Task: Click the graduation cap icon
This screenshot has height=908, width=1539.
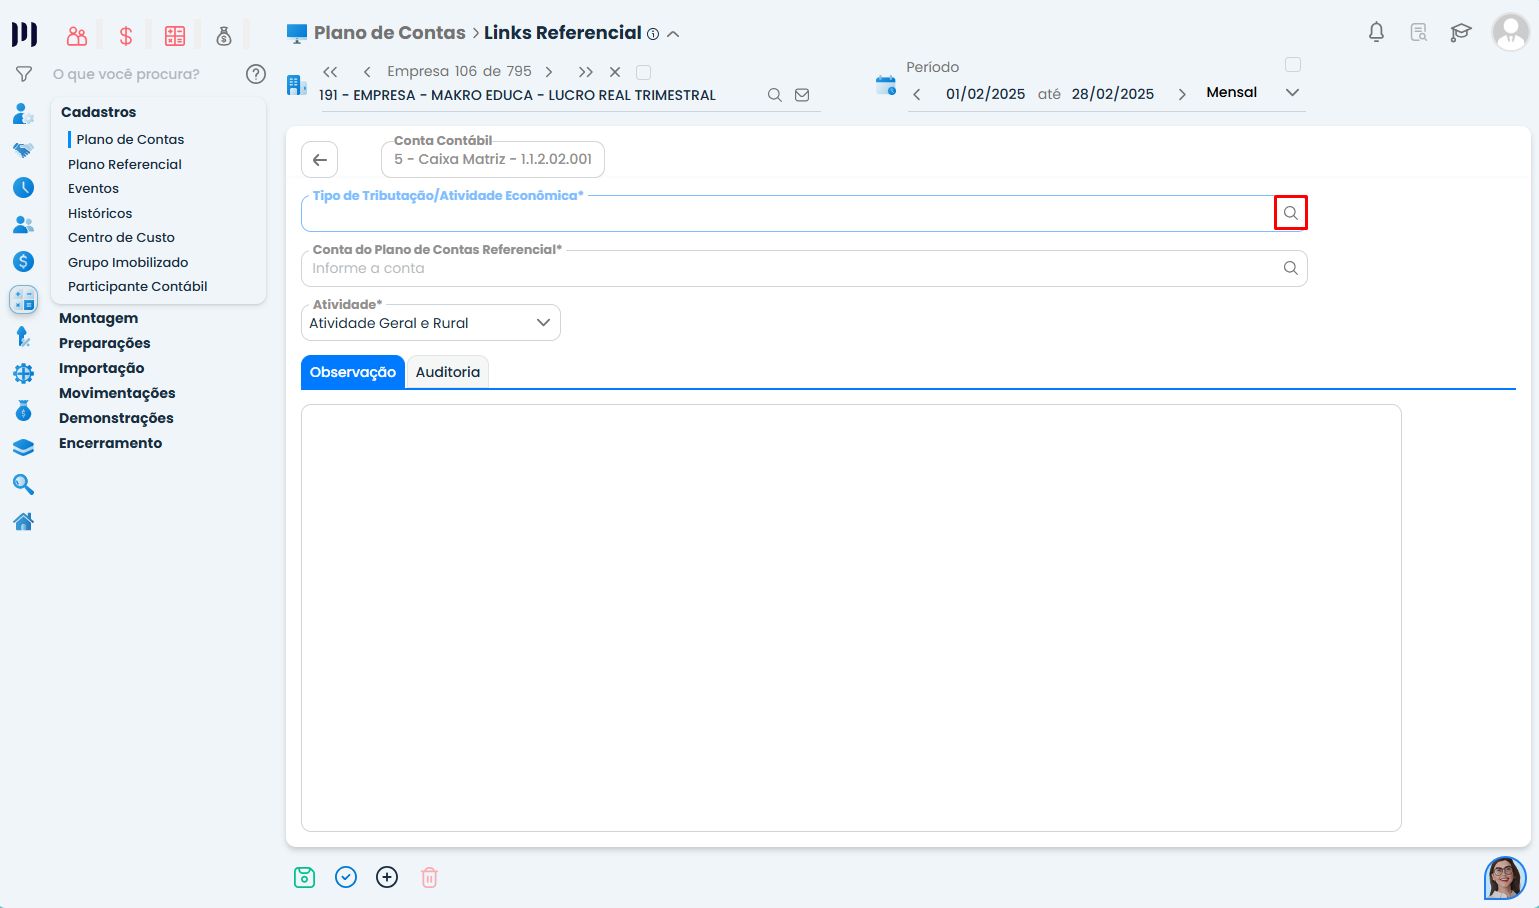Action: [1460, 32]
